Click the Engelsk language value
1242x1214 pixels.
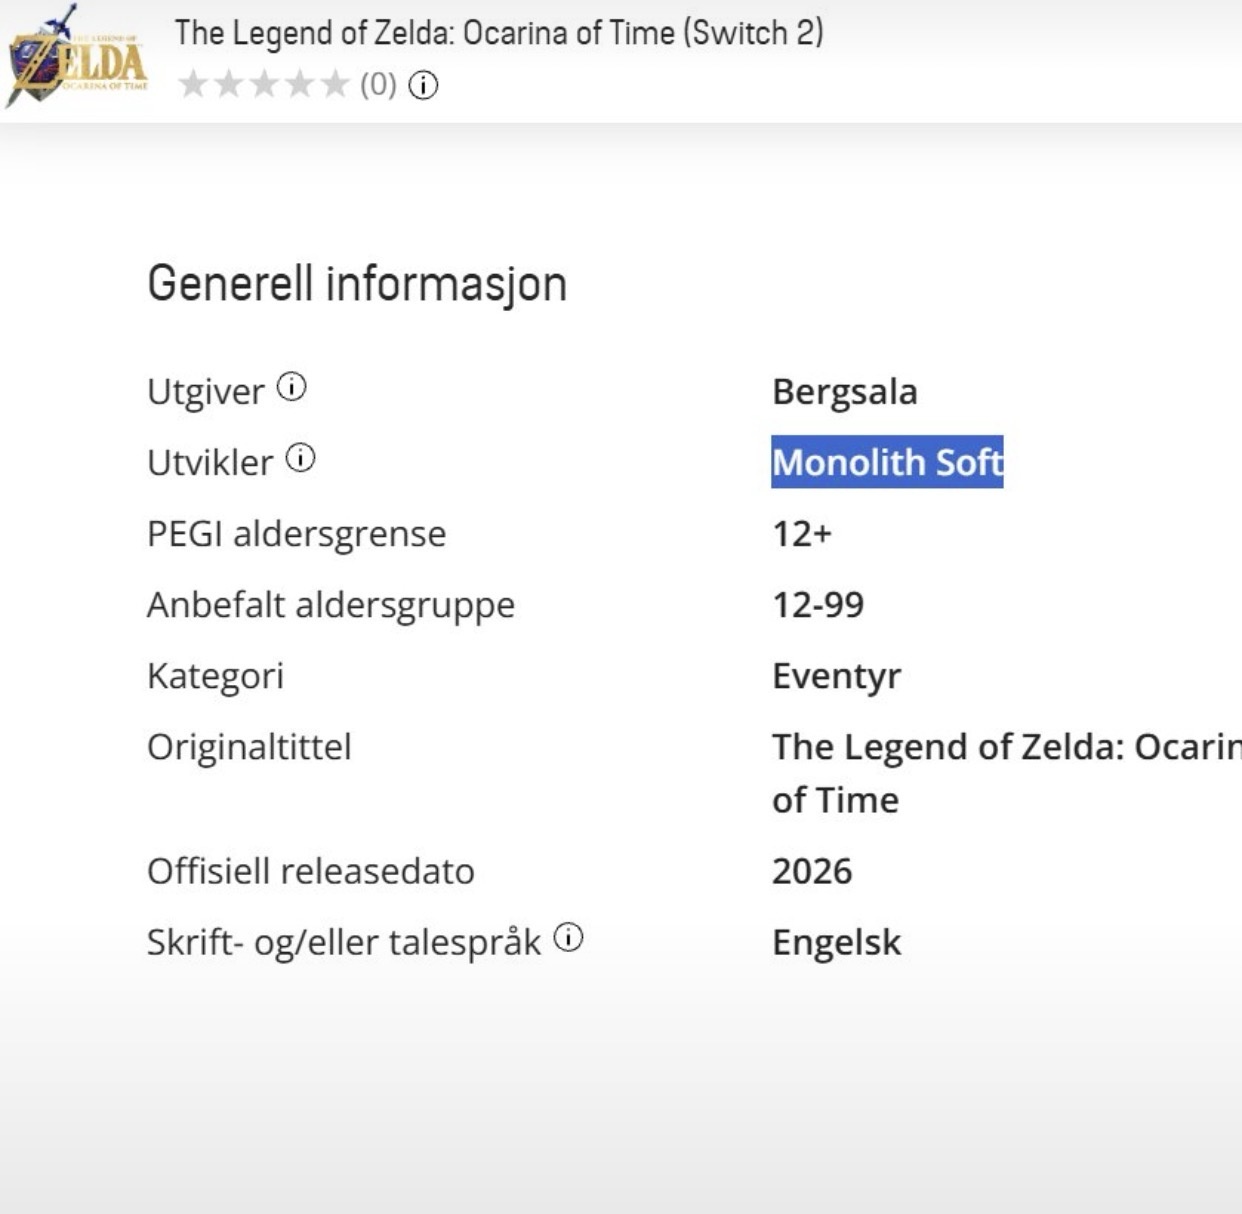point(836,943)
